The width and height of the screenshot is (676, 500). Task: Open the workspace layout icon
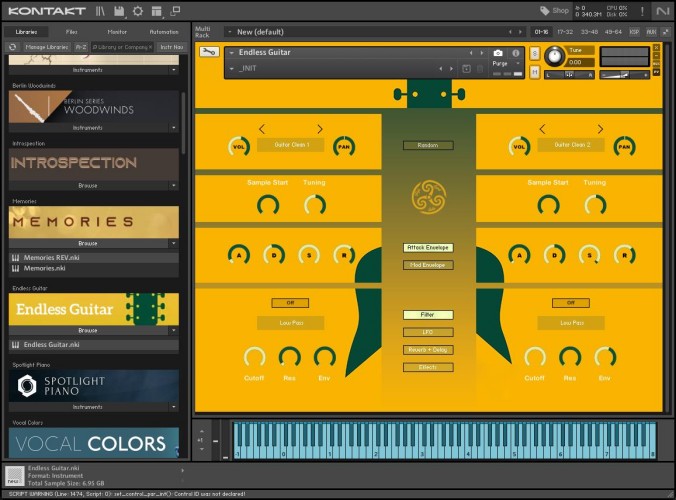156,11
